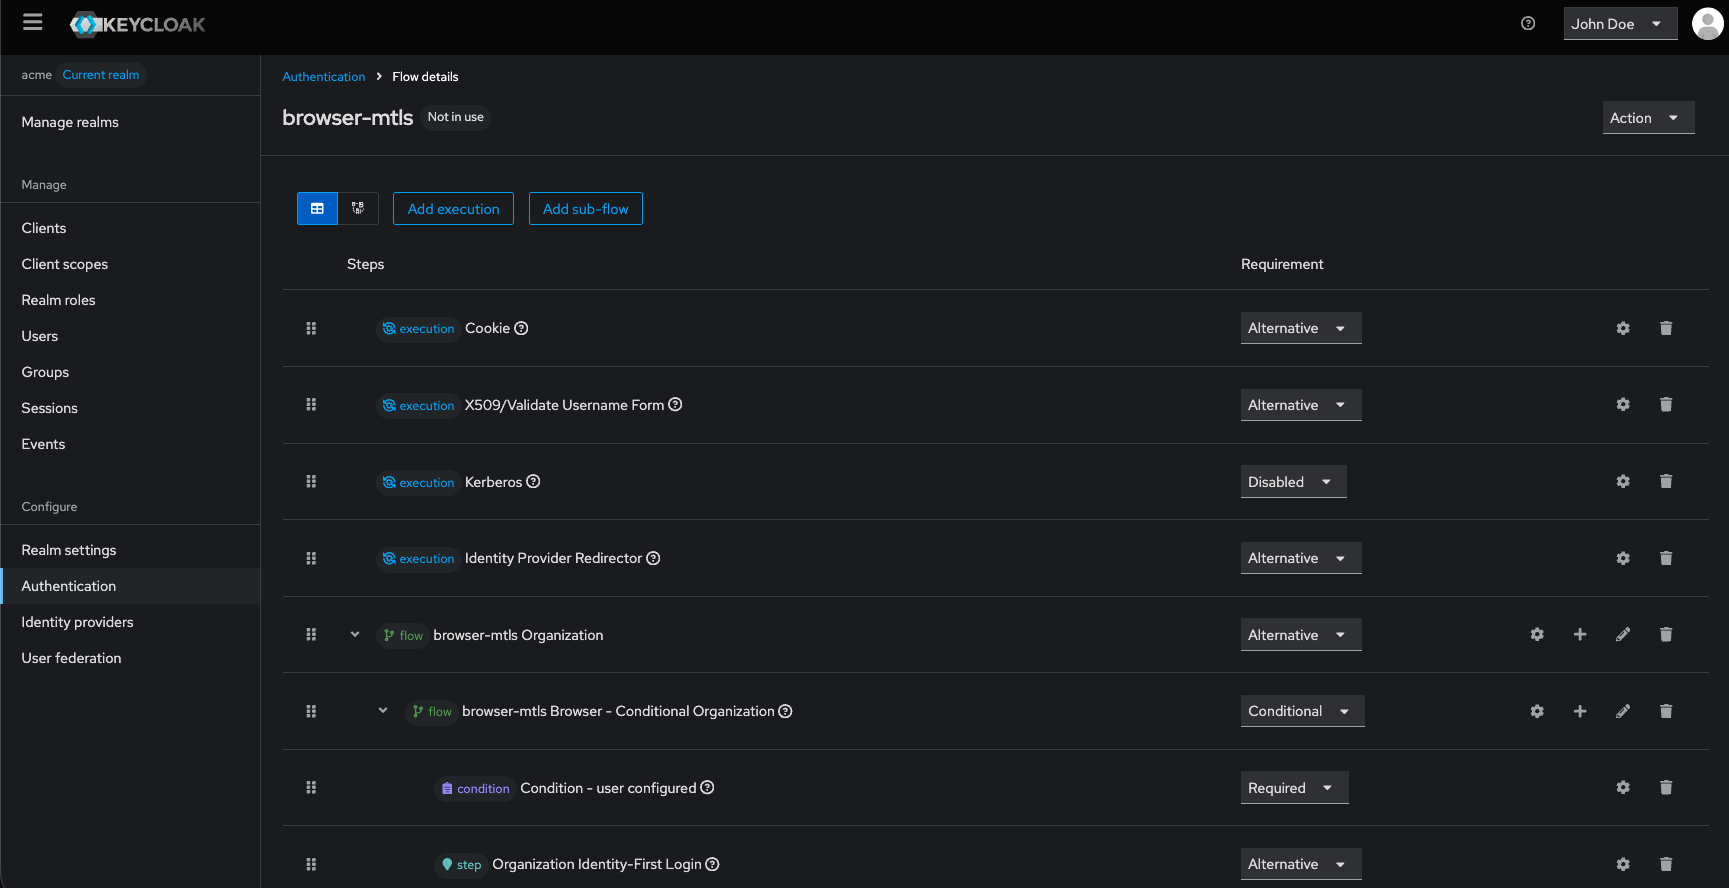Add step to browser-mtls Organization flow

pos(1580,634)
